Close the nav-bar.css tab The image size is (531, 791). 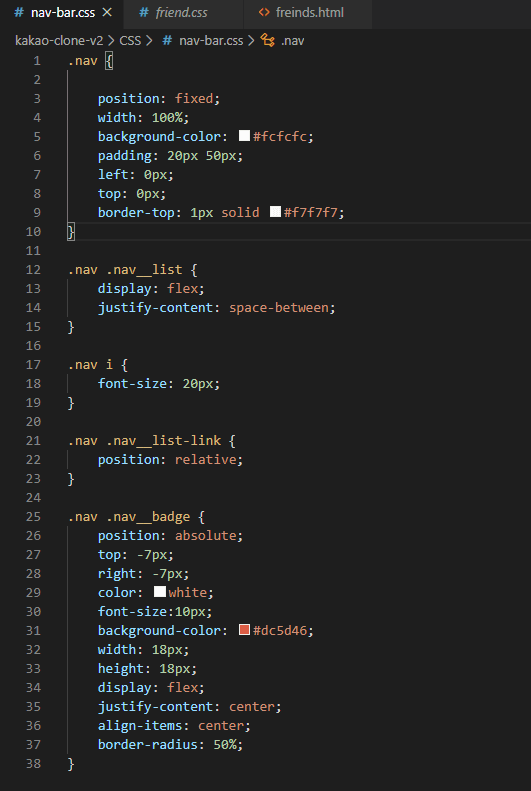(107, 13)
